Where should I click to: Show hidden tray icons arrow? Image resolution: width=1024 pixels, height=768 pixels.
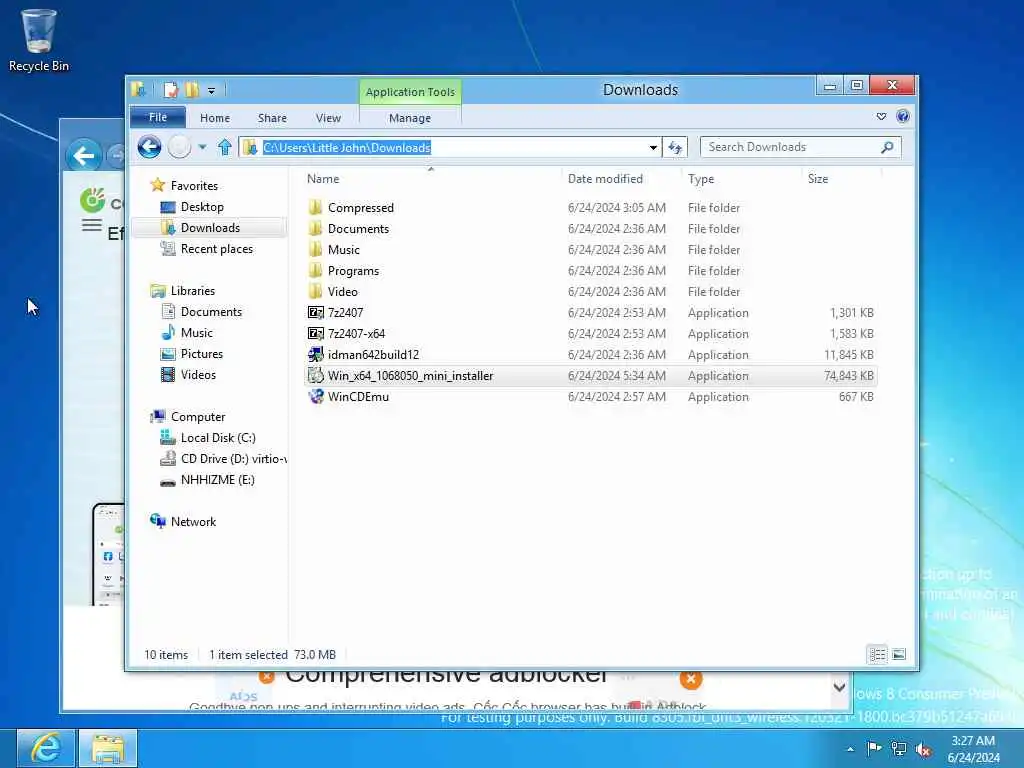coord(850,749)
